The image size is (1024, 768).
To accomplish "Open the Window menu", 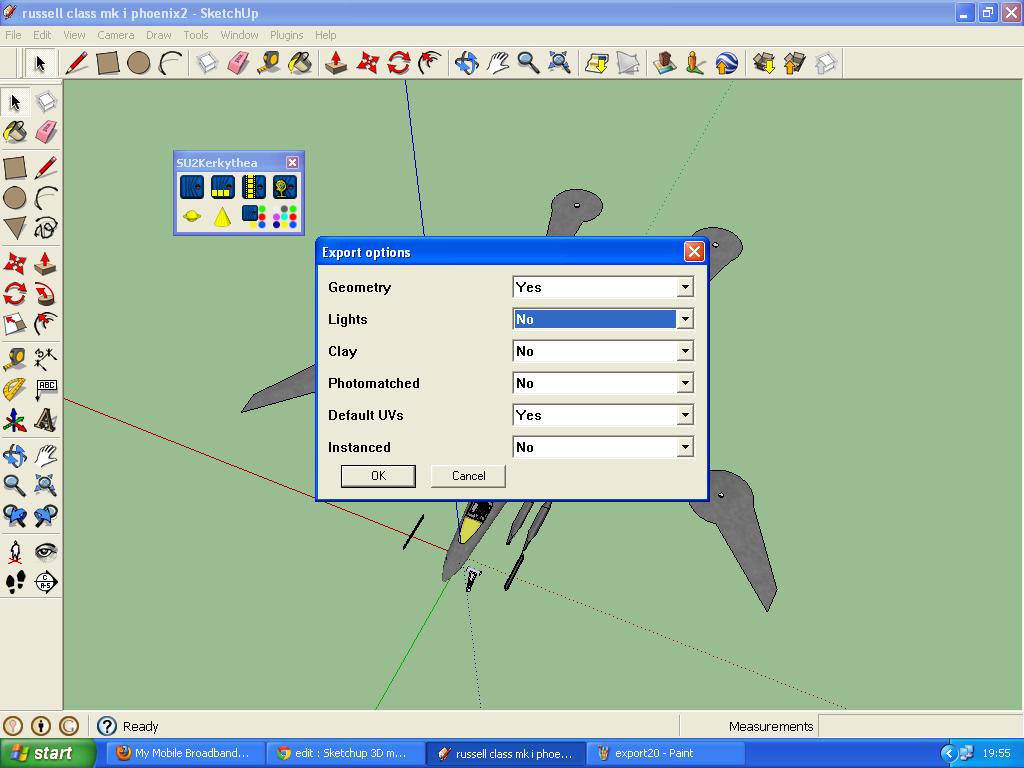I will tap(239, 35).
